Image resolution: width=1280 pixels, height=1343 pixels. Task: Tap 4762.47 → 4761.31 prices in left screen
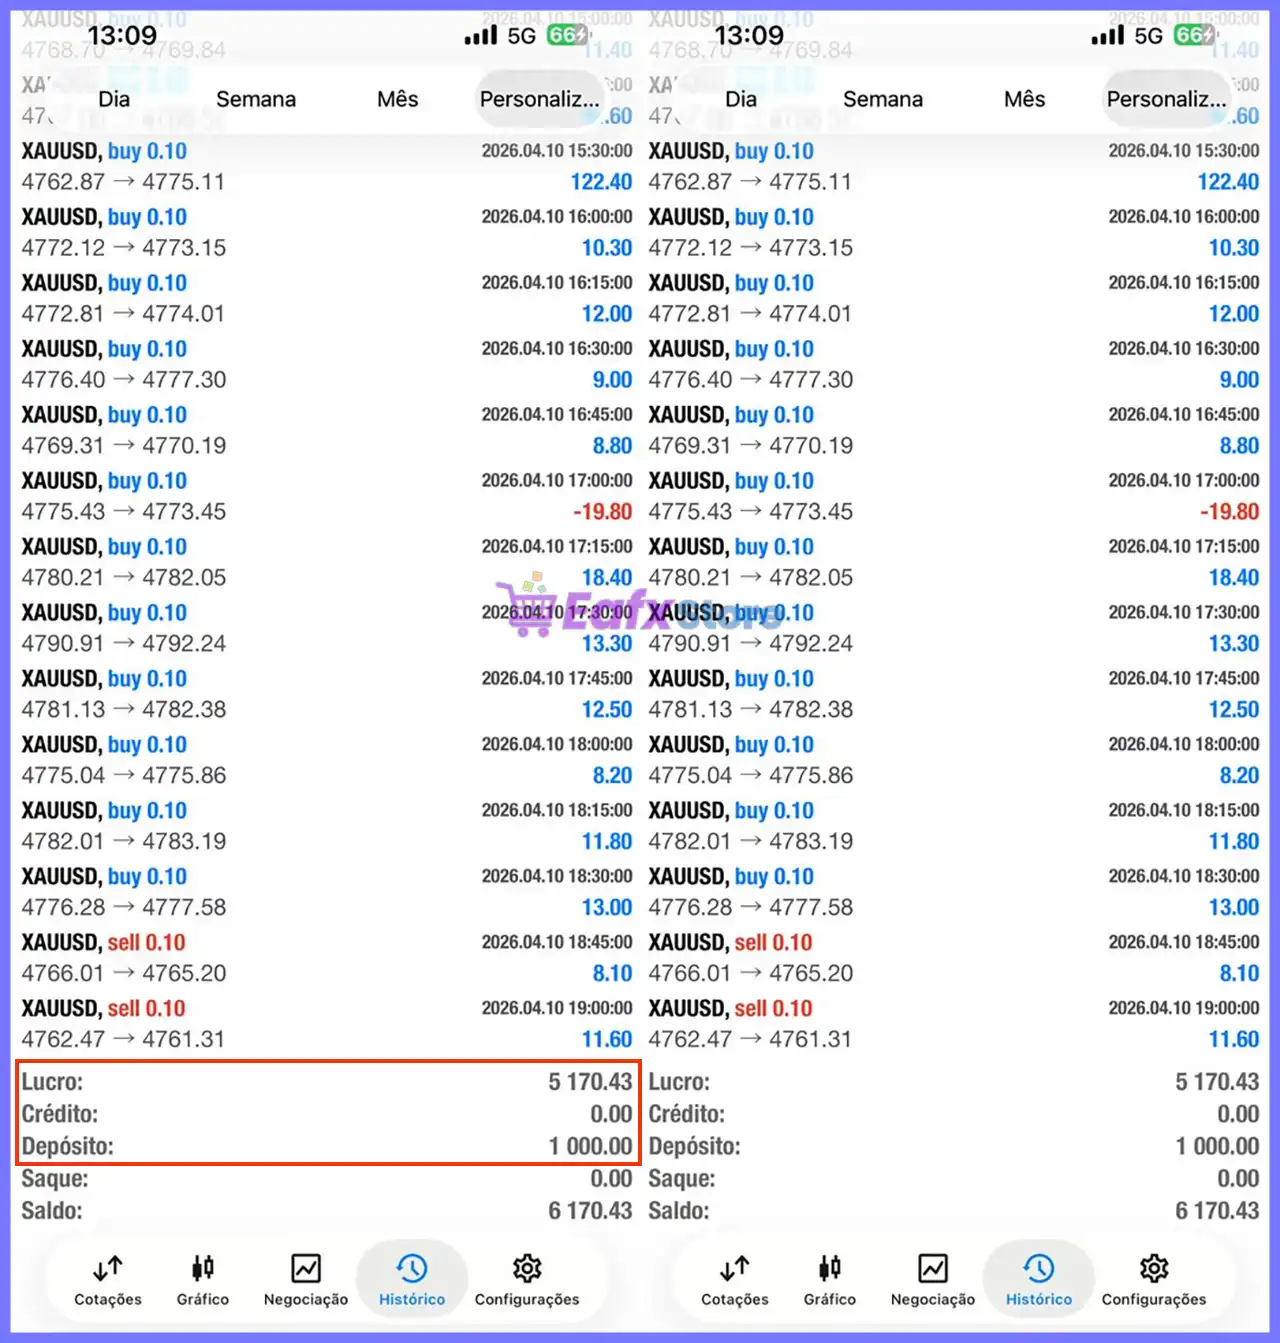(123, 1040)
